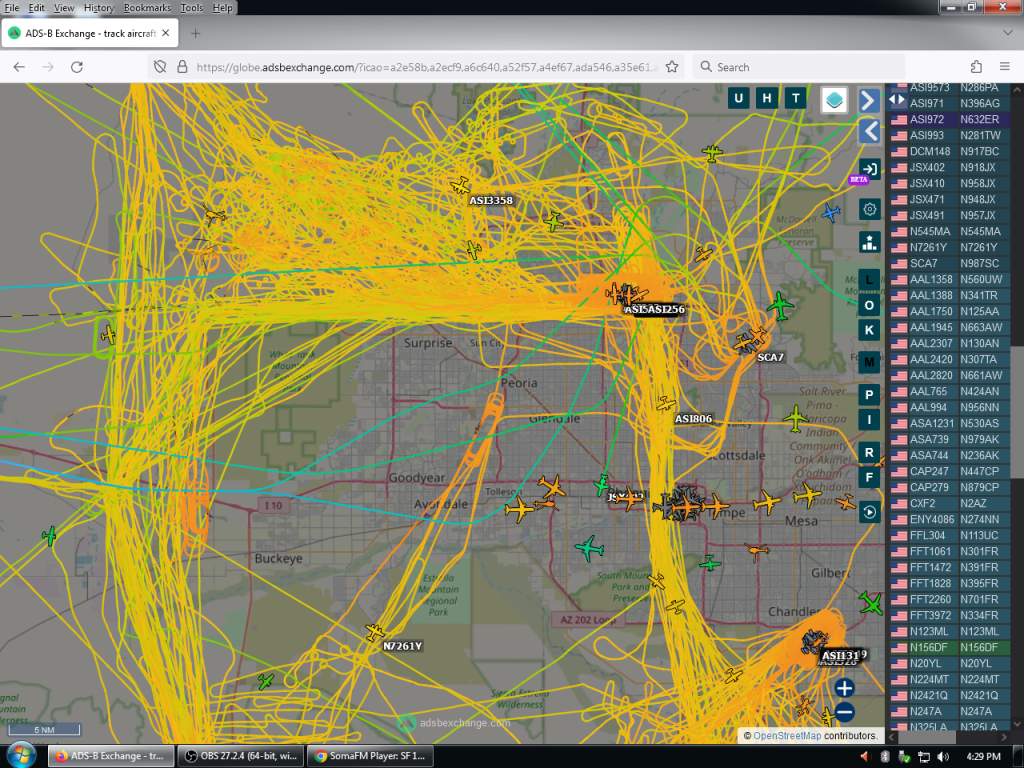Click the tracking protection shield icon
The image size is (1024, 768).
point(160,67)
